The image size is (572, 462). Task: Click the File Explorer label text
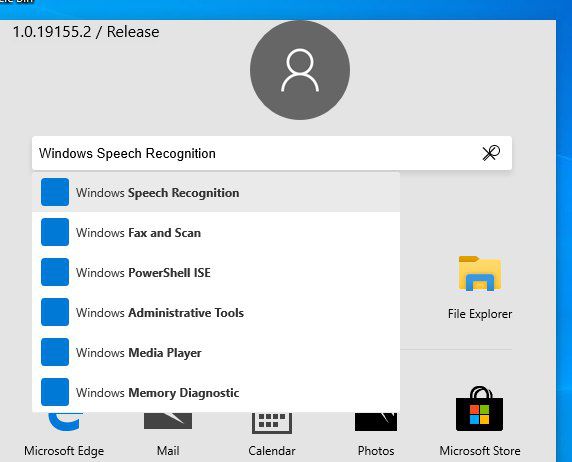point(480,314)
